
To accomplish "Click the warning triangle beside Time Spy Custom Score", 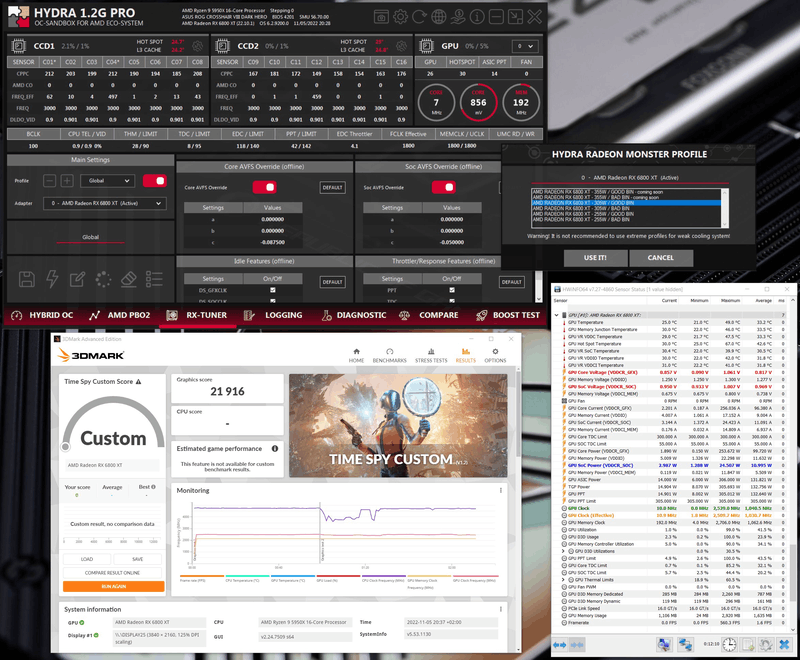I will [138, 382].
